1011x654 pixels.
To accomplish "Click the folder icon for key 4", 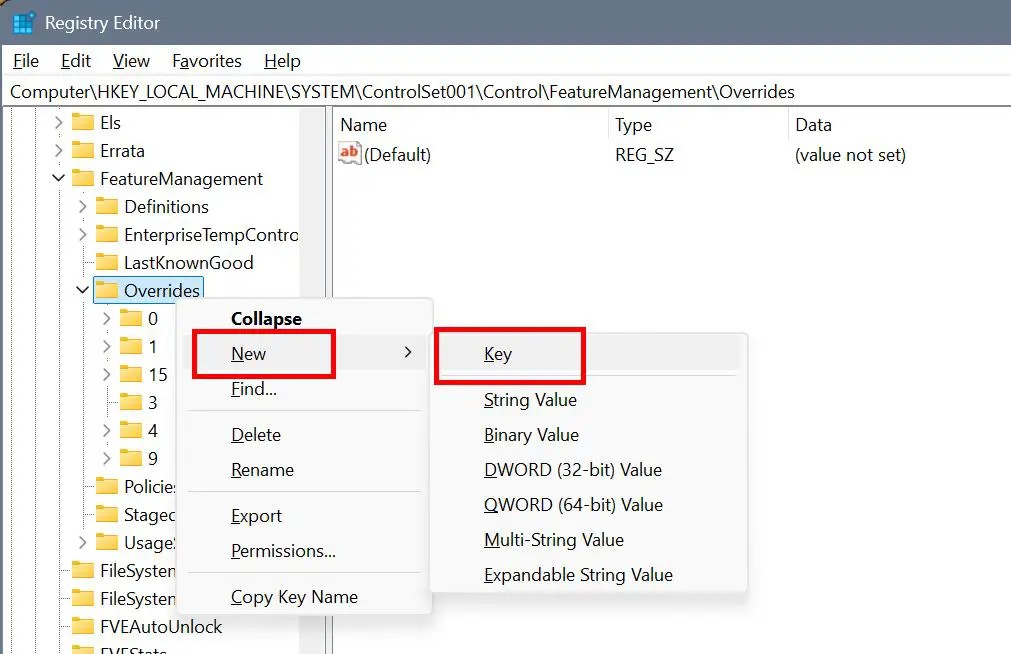I will (131, 430).
